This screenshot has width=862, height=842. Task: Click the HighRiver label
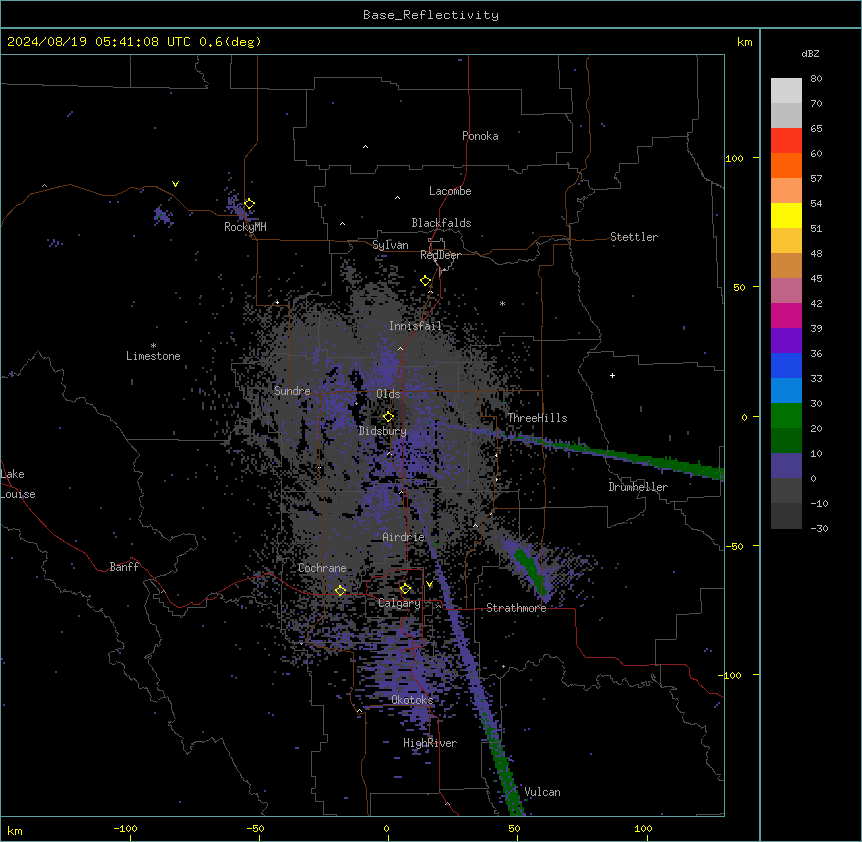point(430,743)
